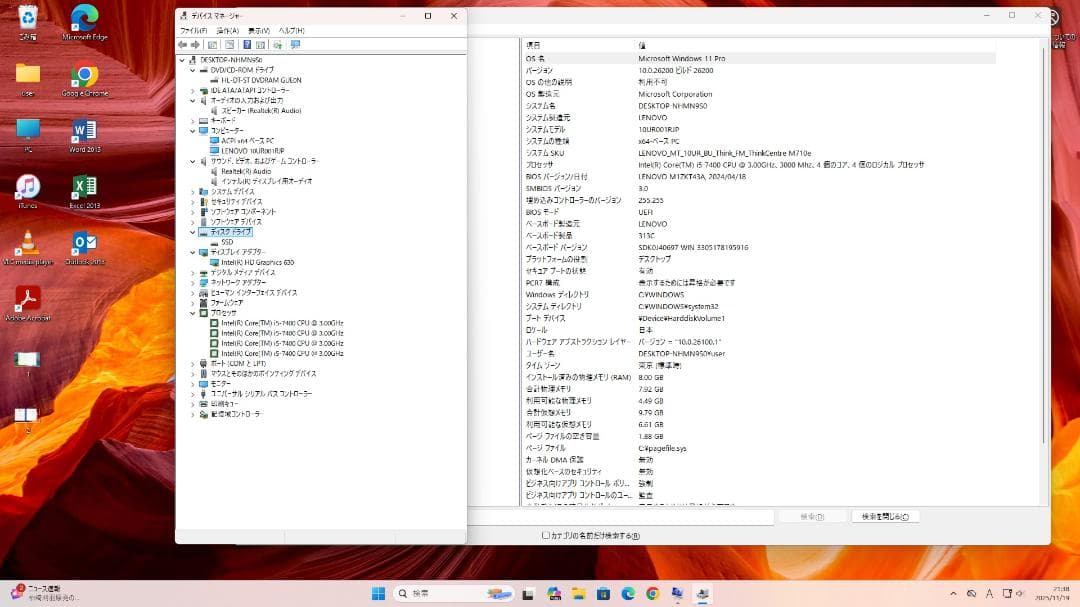Expand the Network Adapters category
The height and width of the screenshot is (607, 1080).
[x=193, y=283]
